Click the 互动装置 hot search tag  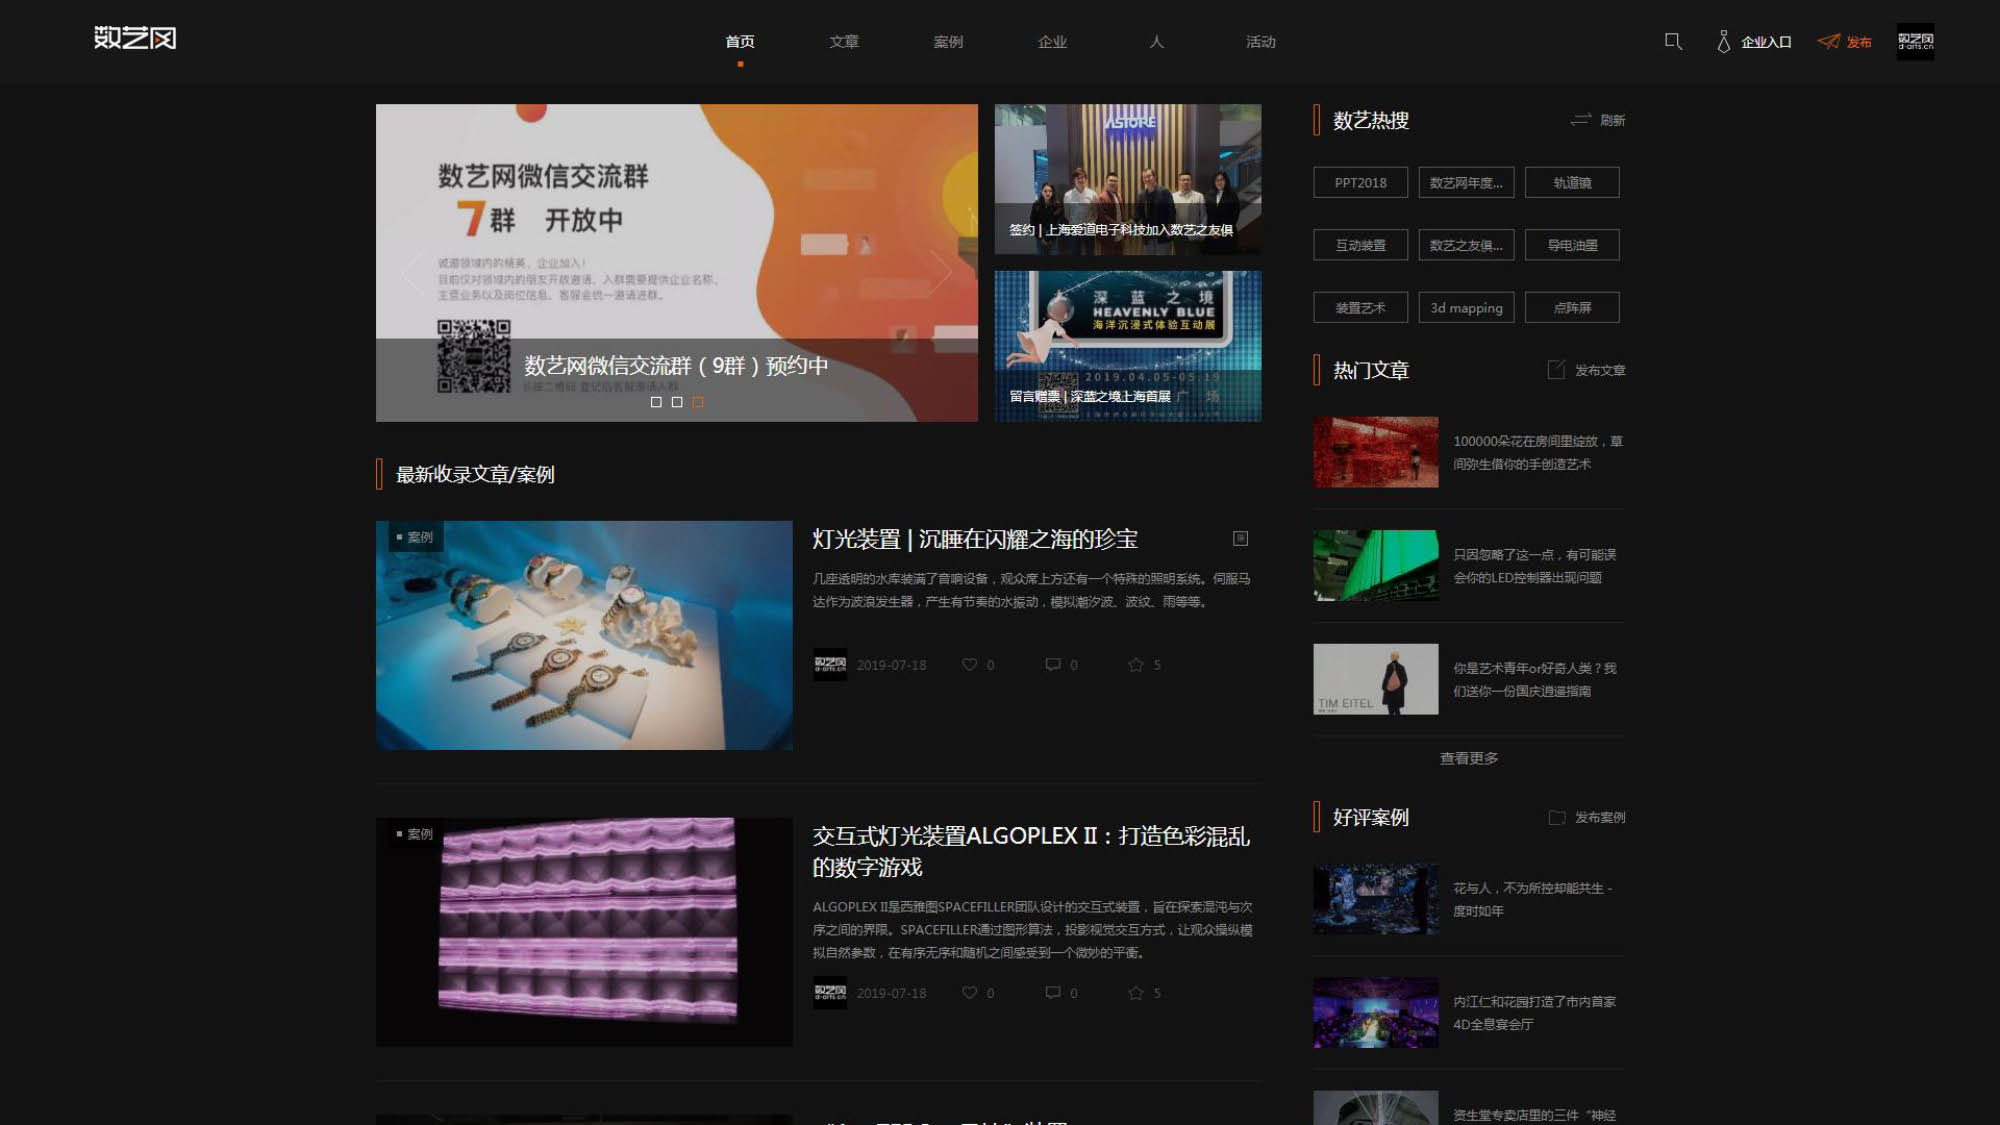(x=1360, y=245)
